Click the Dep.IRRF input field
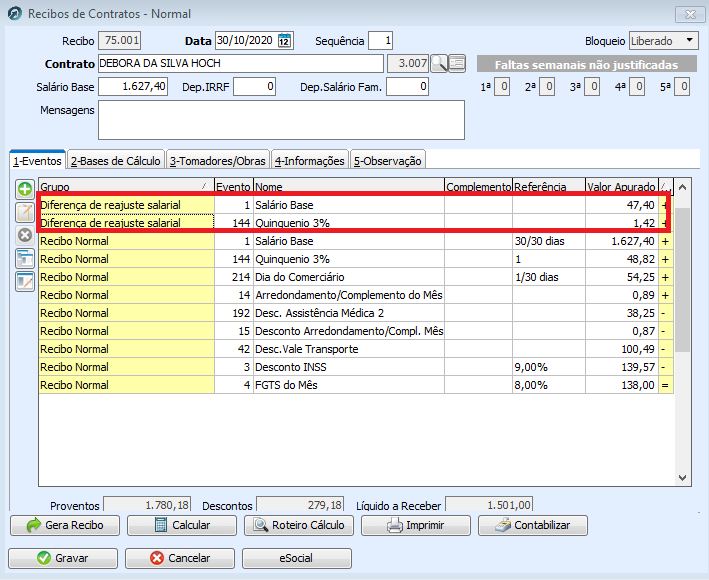The height and width of the screenshot is (580, 709). pyautogui.click(x=255, y=86)
